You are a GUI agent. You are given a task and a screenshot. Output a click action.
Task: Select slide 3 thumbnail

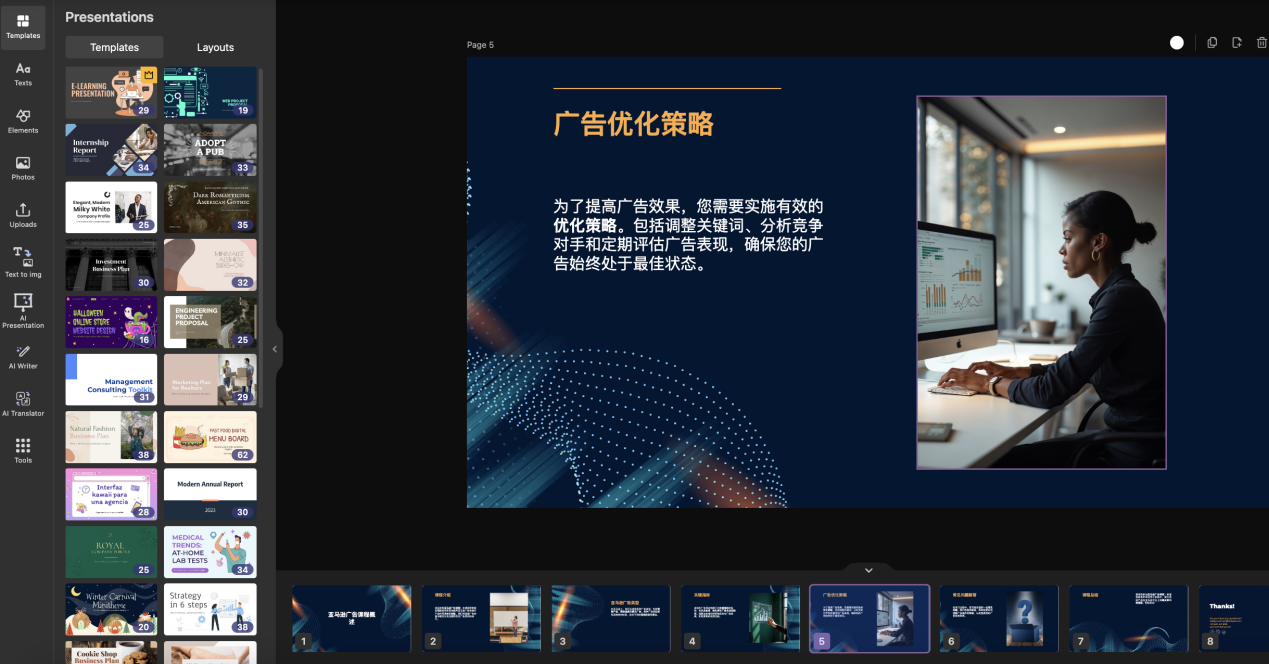coord(611,618)
